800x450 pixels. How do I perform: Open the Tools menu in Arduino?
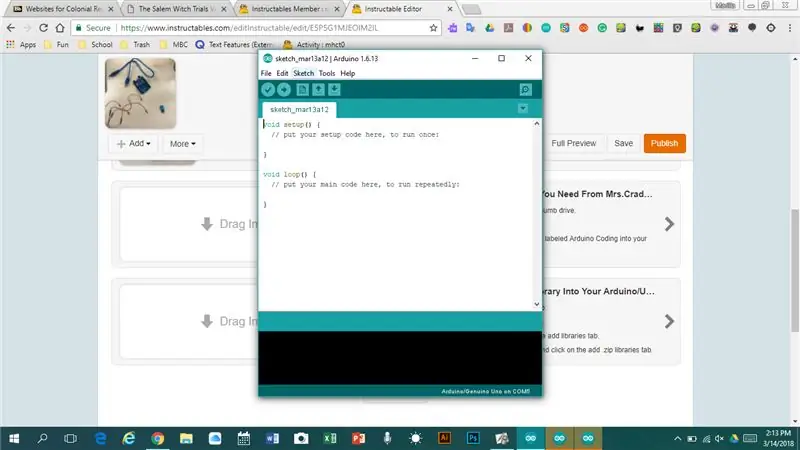coord(327,73)
